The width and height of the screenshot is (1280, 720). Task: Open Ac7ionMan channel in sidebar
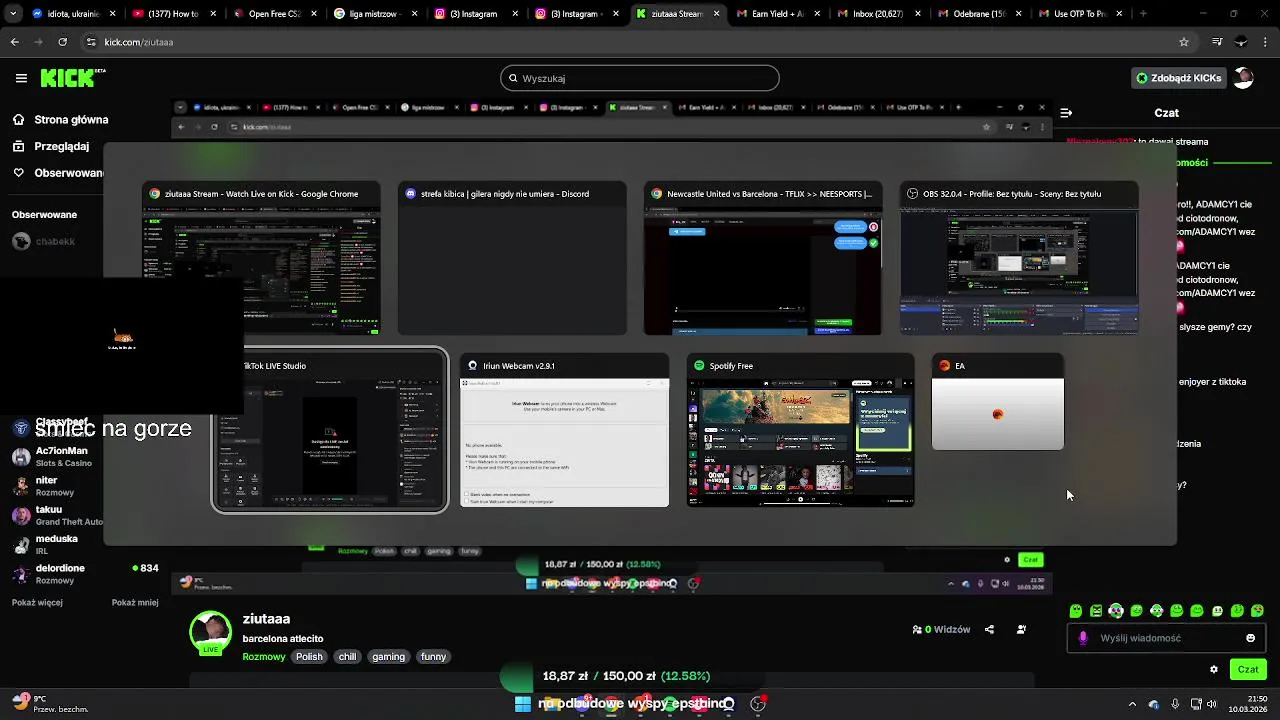click(x=58, y=456)
